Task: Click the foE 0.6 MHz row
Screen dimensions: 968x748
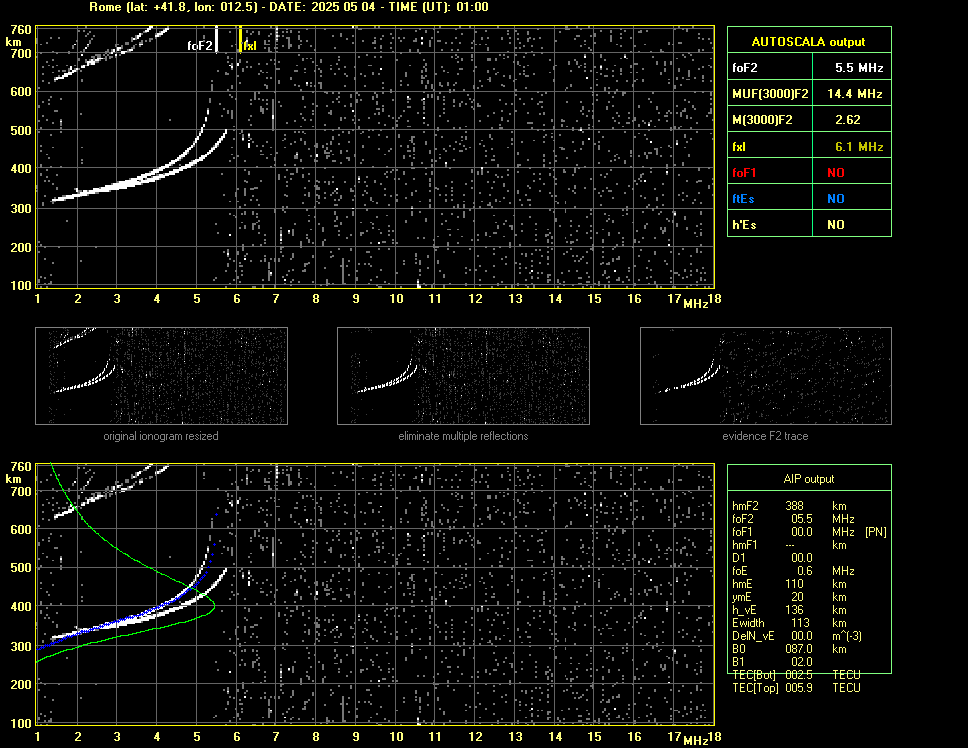Action: 793,571
